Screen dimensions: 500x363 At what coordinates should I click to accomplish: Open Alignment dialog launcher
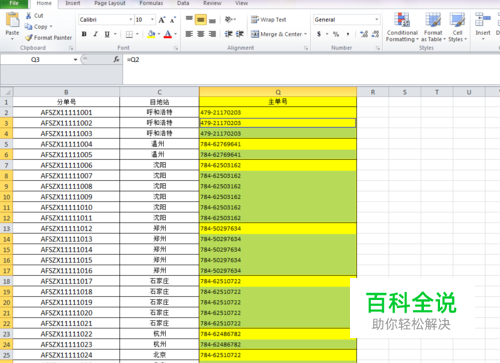[x=306, y=48]
